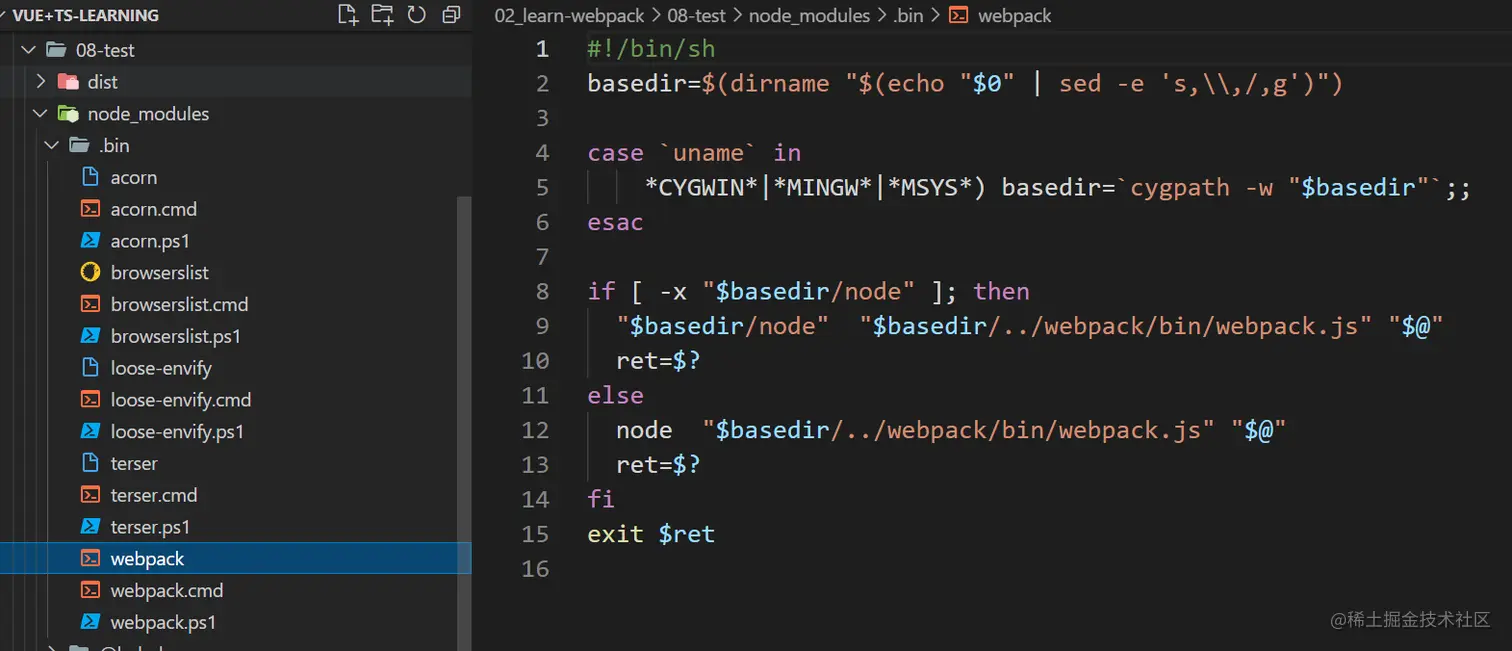Click breadcrumb .bin

908,16
